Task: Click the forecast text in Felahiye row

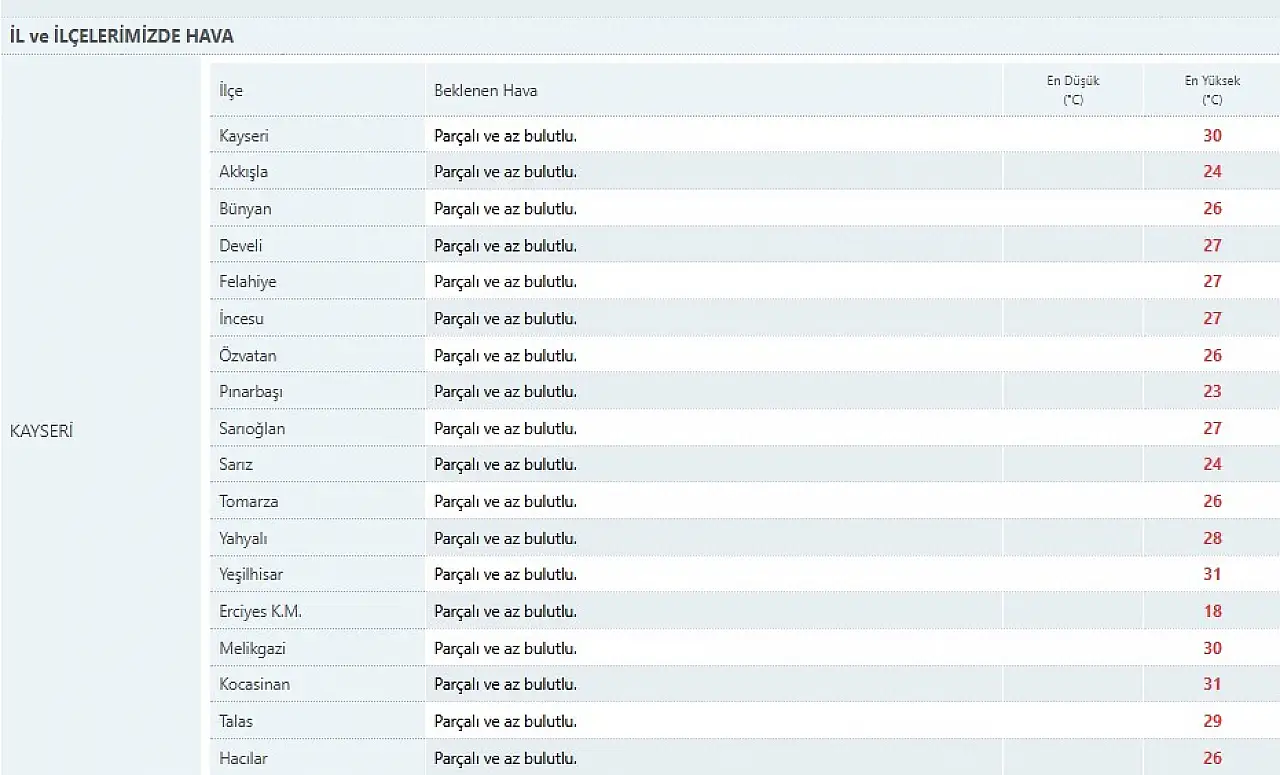Action: (x=505, y=282)
